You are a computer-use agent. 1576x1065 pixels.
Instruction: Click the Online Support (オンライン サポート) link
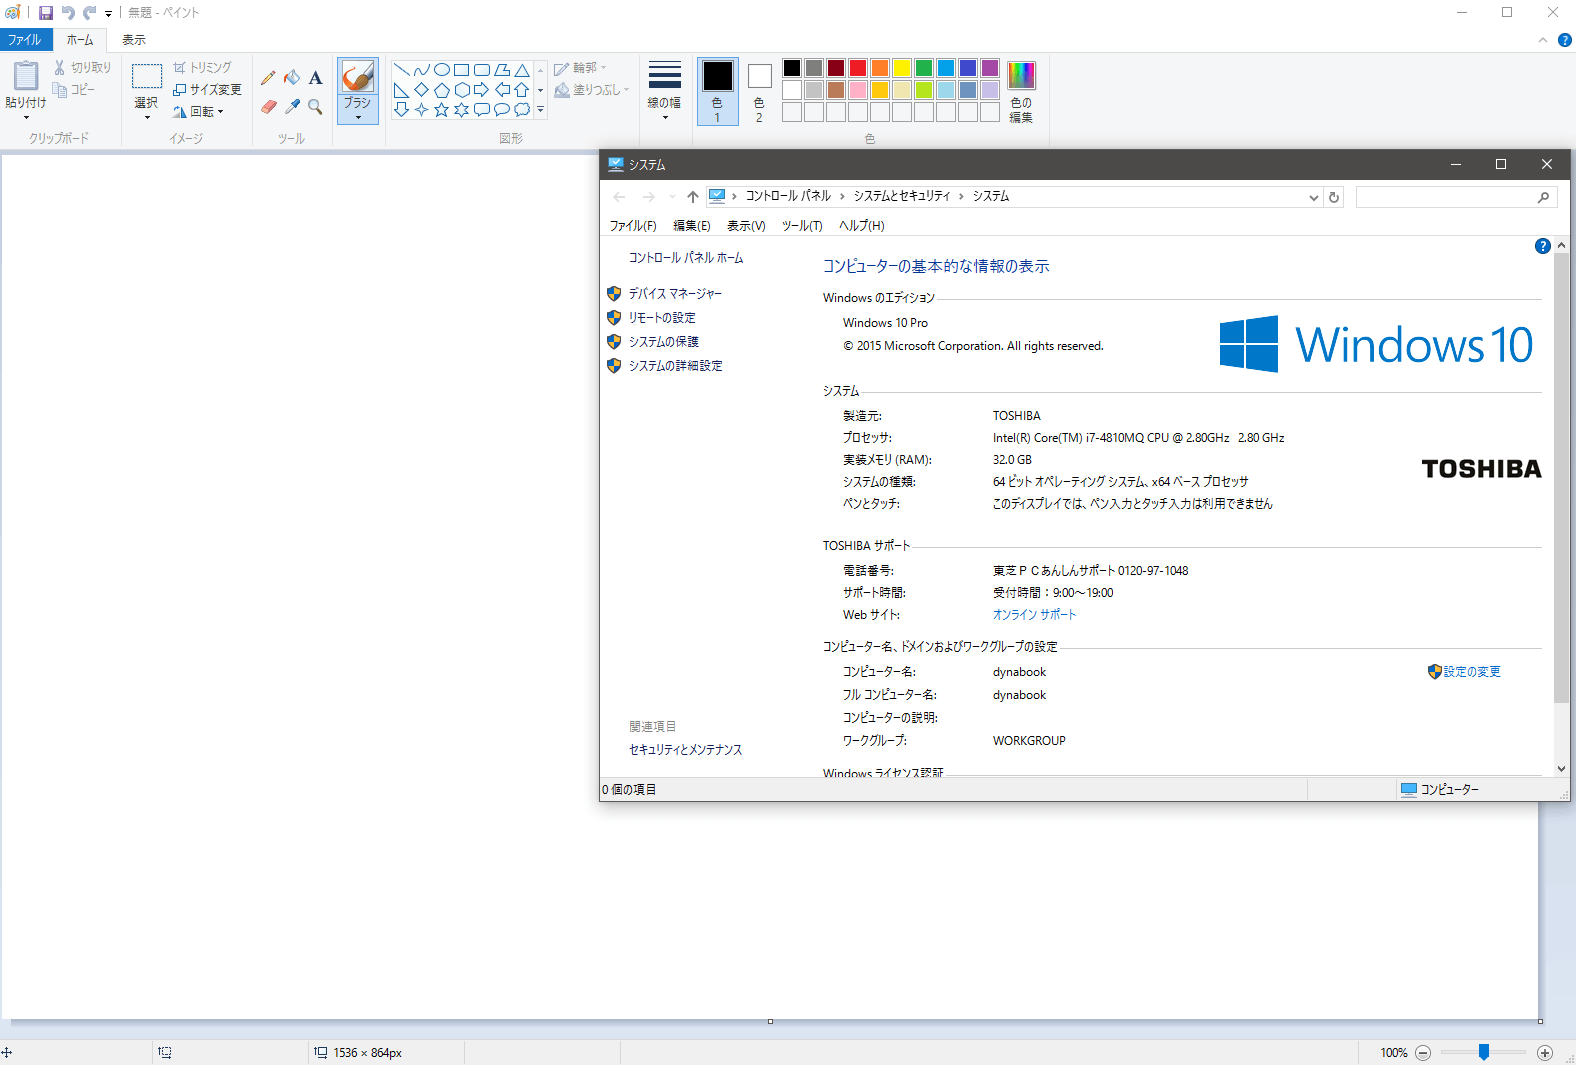(1034, 615)
